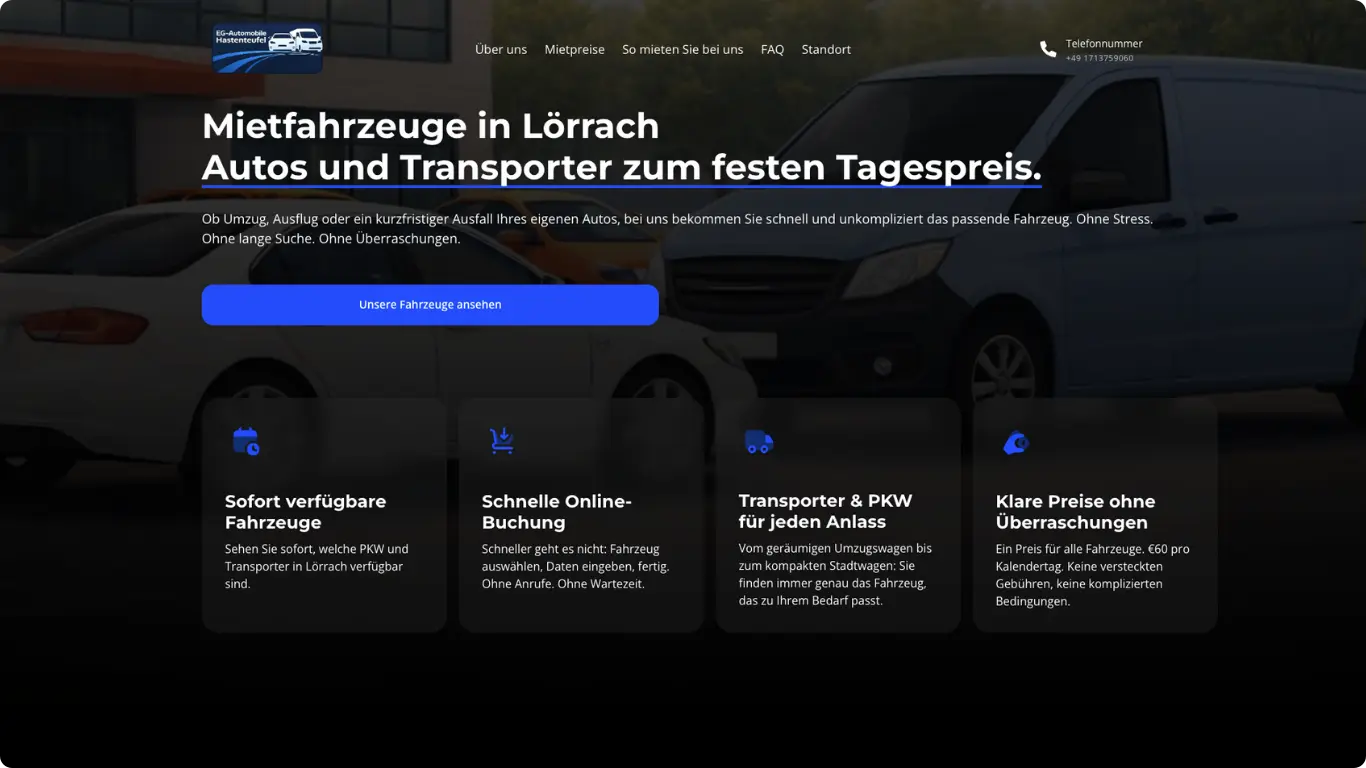
Task: Navigate to the Standort section
Action: pos(826,49)
